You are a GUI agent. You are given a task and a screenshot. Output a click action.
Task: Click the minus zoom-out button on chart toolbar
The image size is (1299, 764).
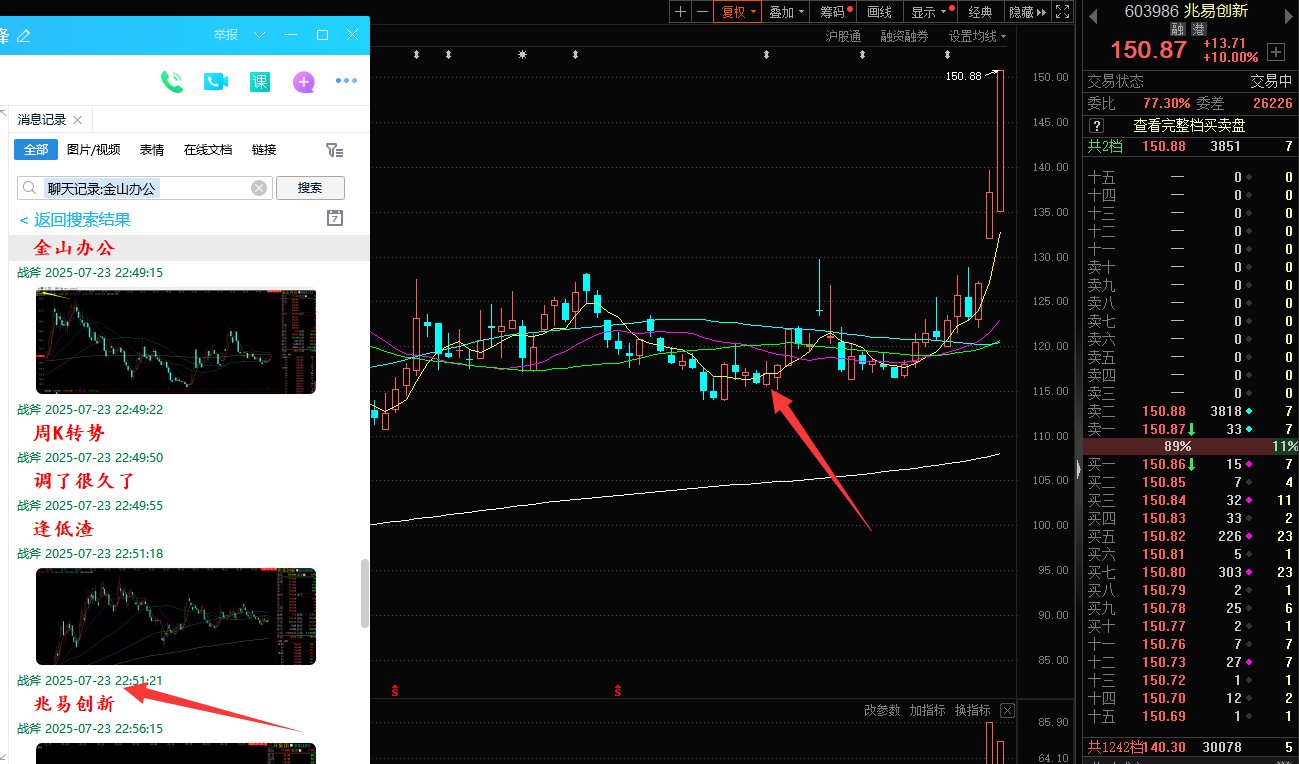point(702,12)
